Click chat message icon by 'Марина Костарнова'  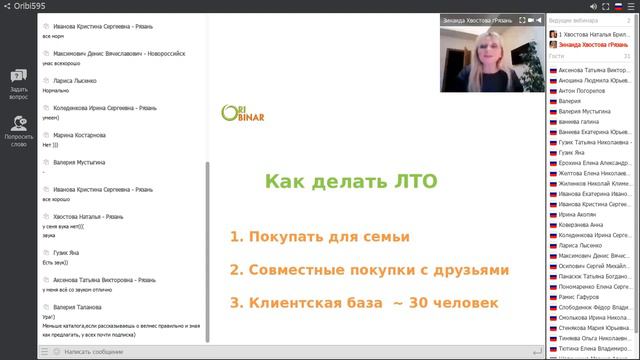click(x=46, y=135)
